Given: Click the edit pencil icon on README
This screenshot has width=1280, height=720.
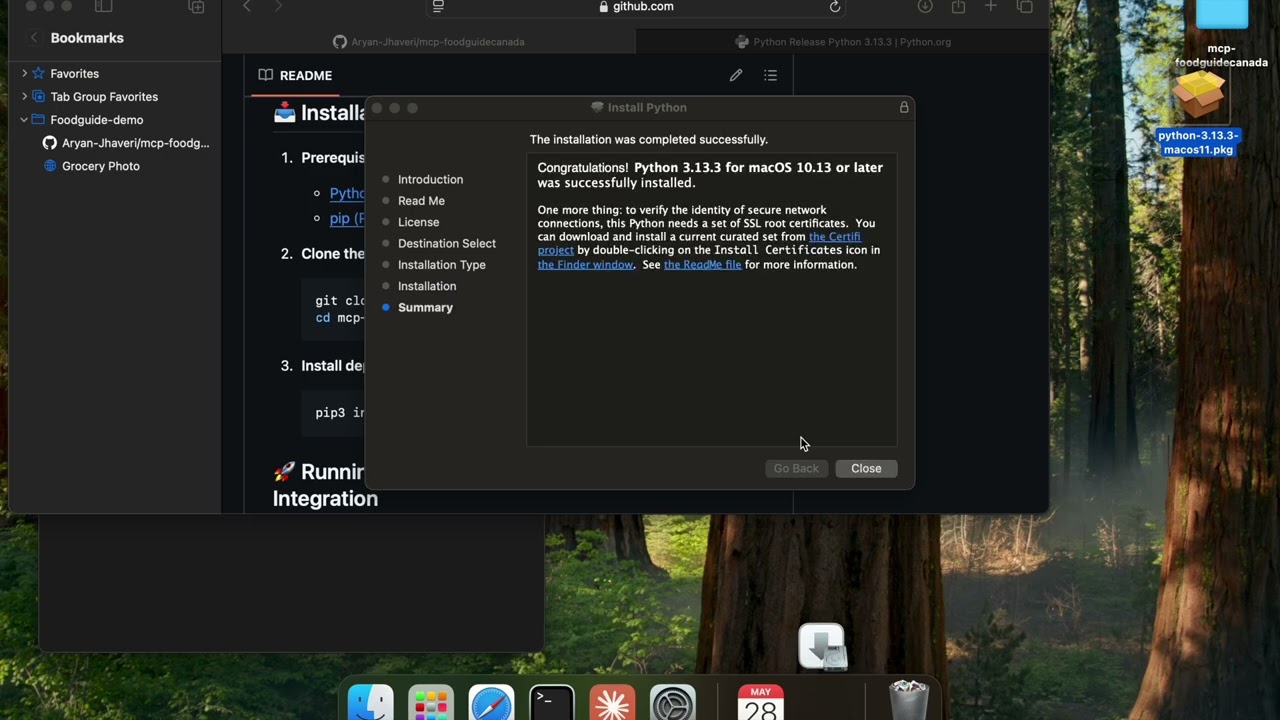Looking at the screenshot, I should (x=736, y=75).
